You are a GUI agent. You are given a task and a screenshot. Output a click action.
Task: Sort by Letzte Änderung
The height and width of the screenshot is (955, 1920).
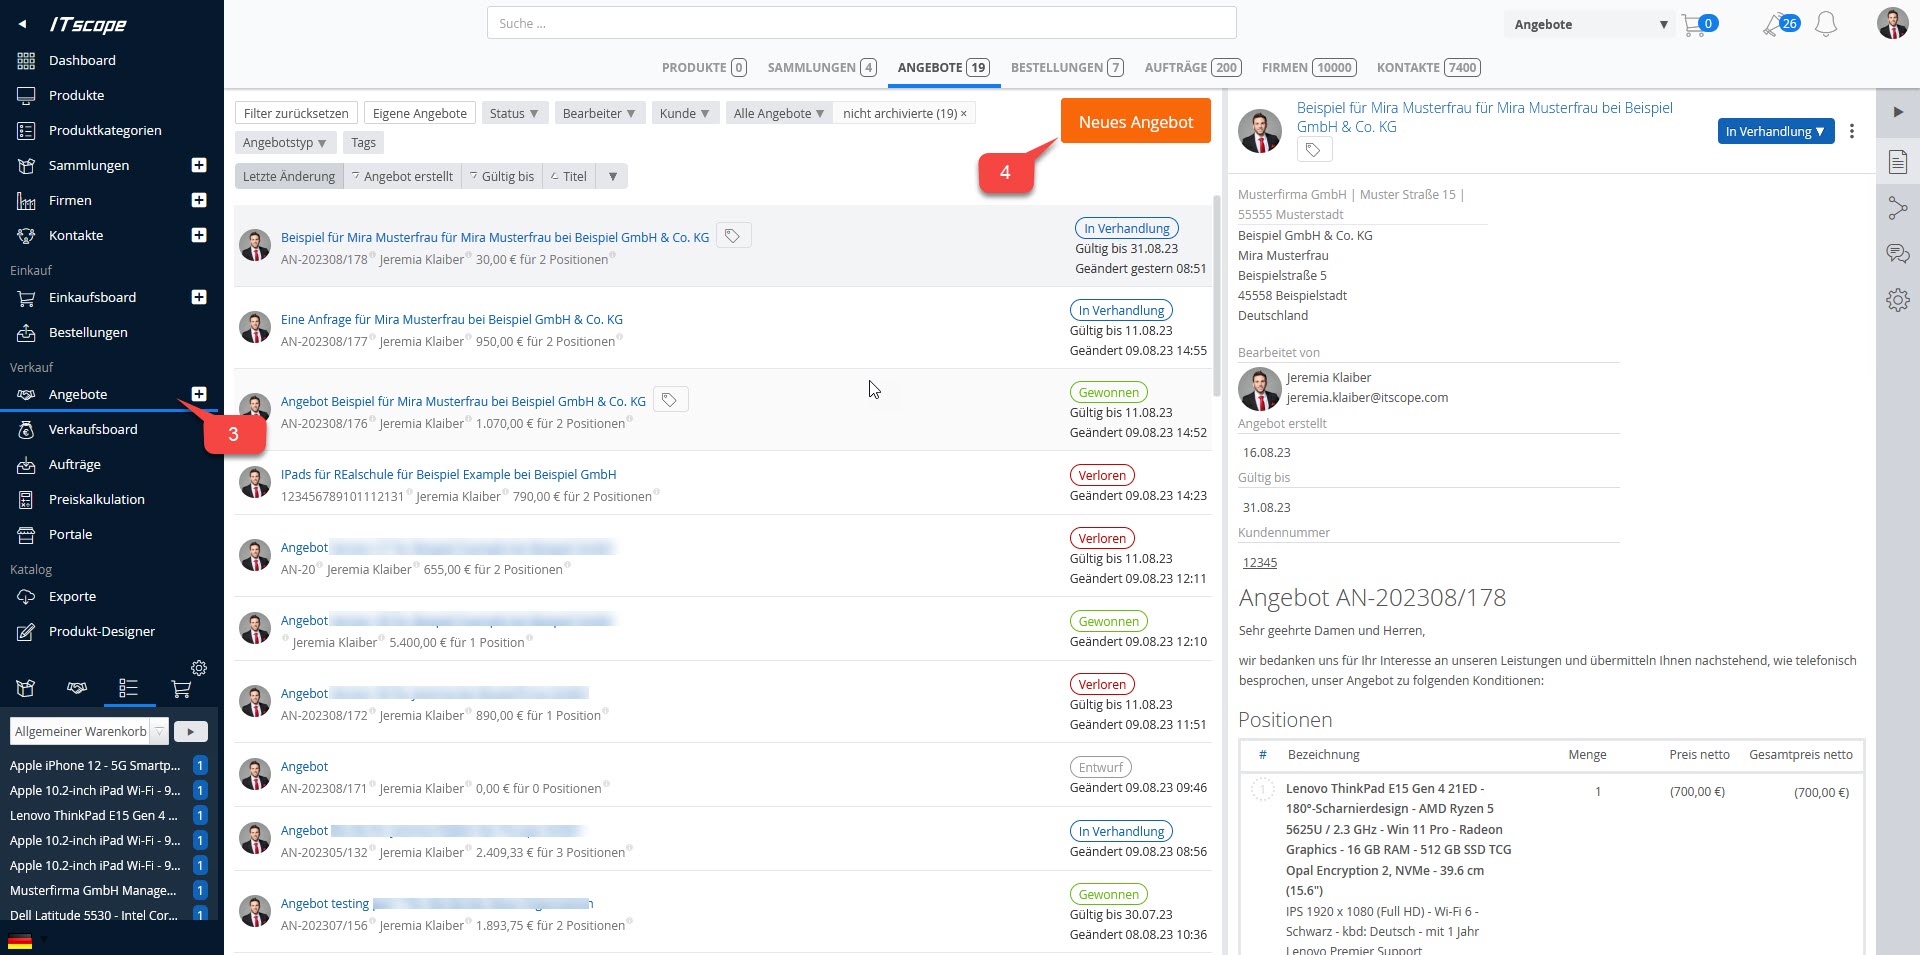tap(289, 177)
